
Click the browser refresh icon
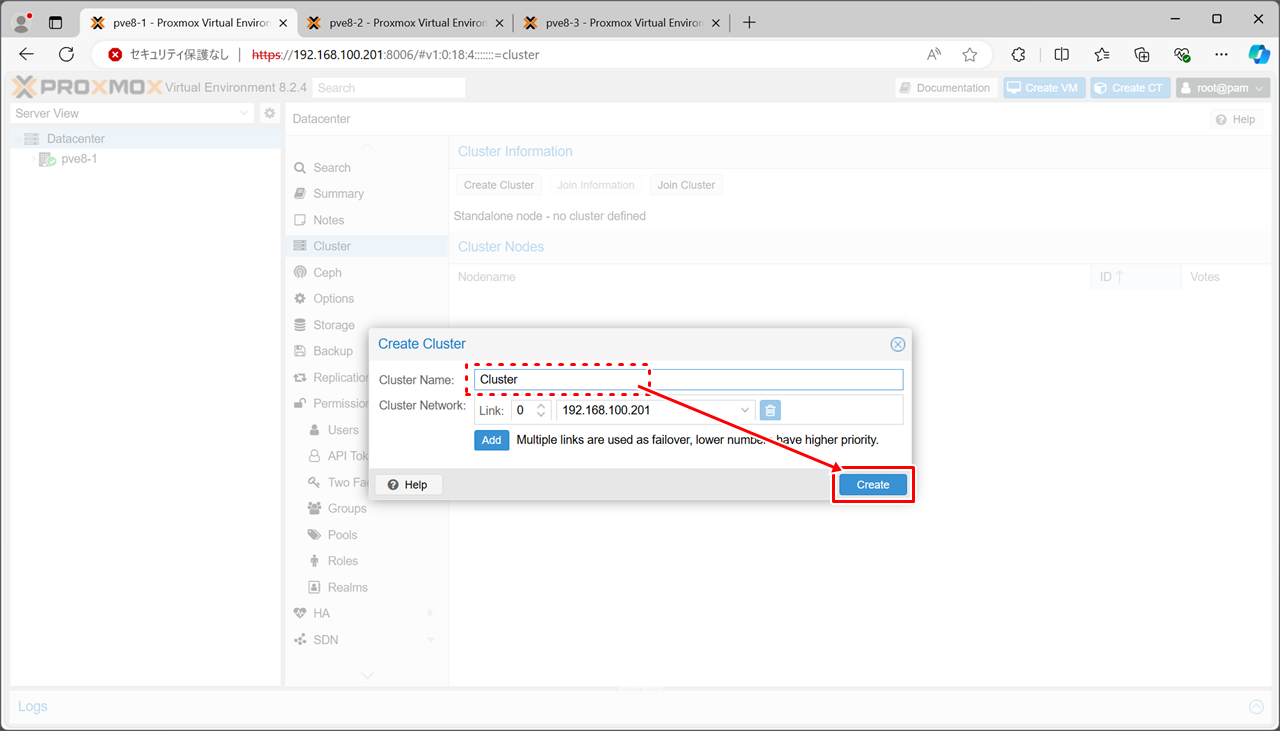tap(67, 55)
